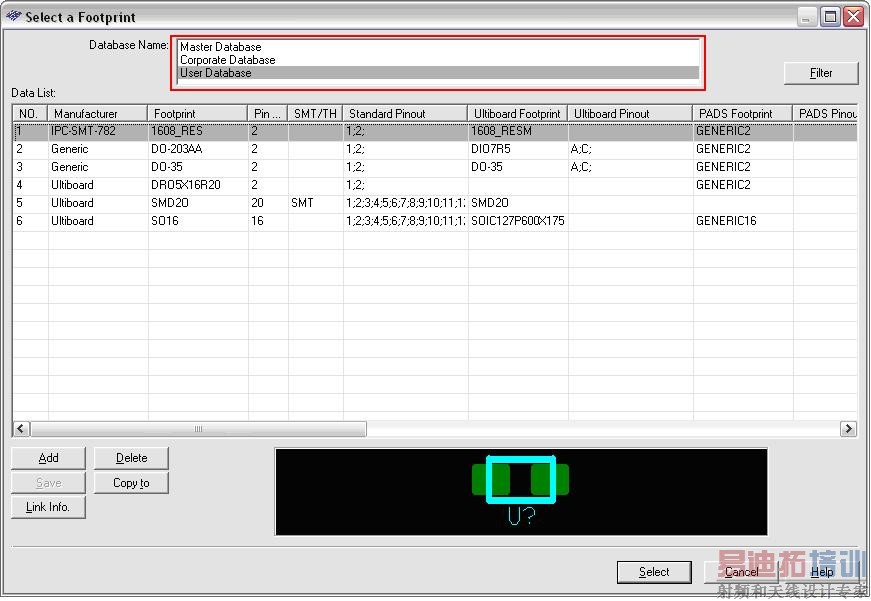The width and height of the screenshot is (871, 601).
Task: Click the Delete button
Action: coord(131,458)
